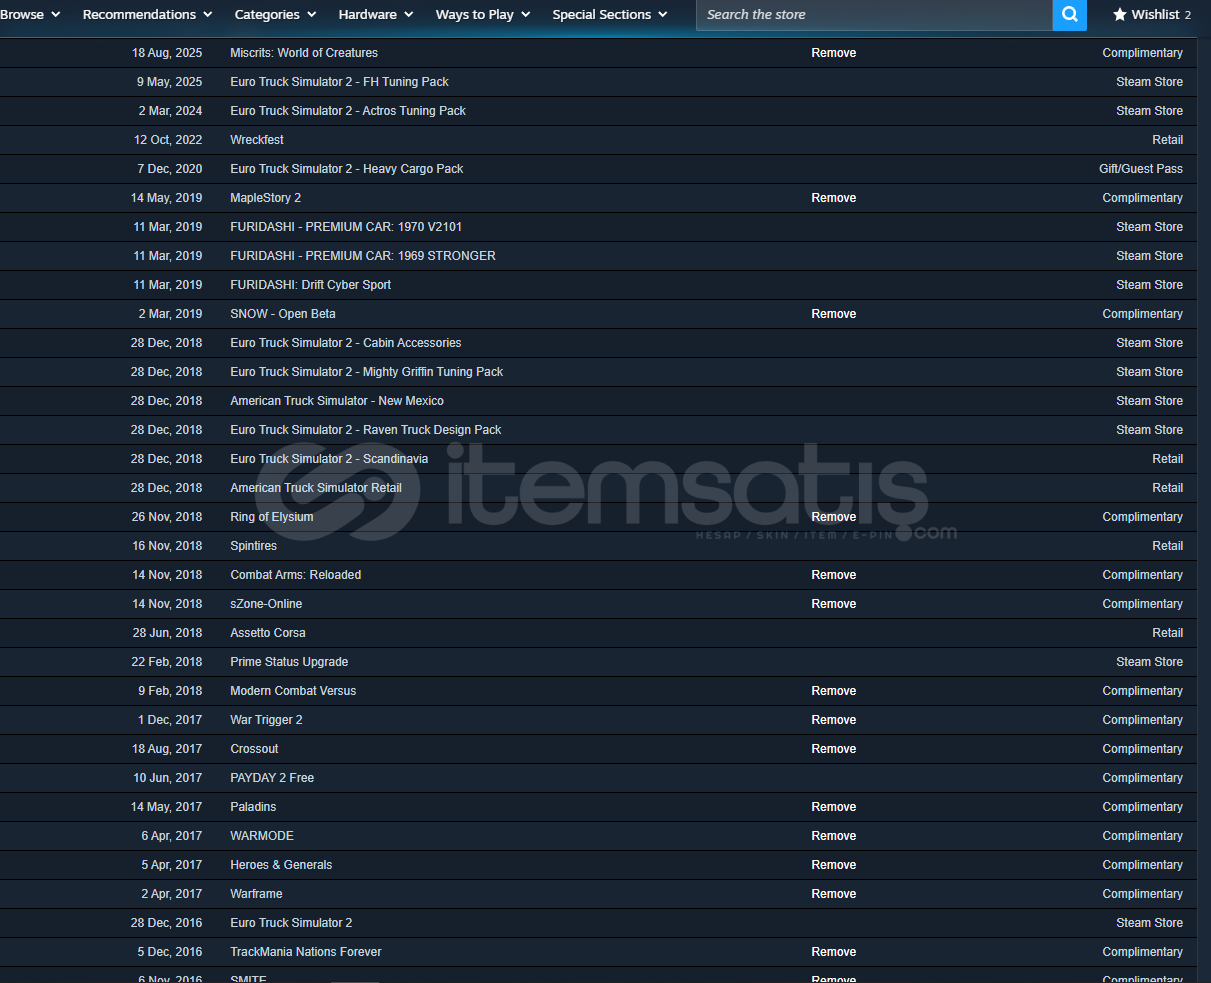Screen dimensions: 1211x983
Task: Remove SNOW - Open Beta license
Action: 833,314
